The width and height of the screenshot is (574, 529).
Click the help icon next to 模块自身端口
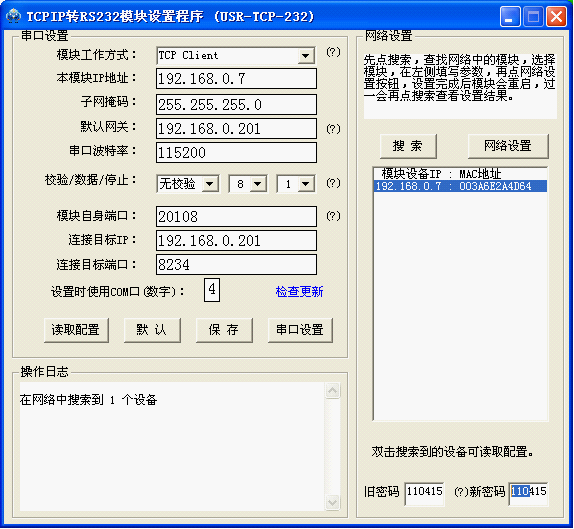pyautogui.click(x=333, y=216)
